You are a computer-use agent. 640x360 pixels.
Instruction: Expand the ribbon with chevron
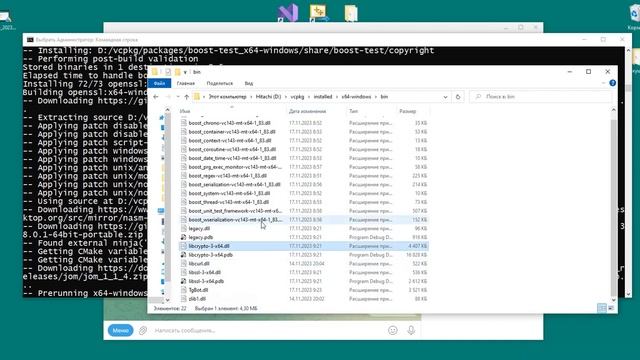(603, 83)
